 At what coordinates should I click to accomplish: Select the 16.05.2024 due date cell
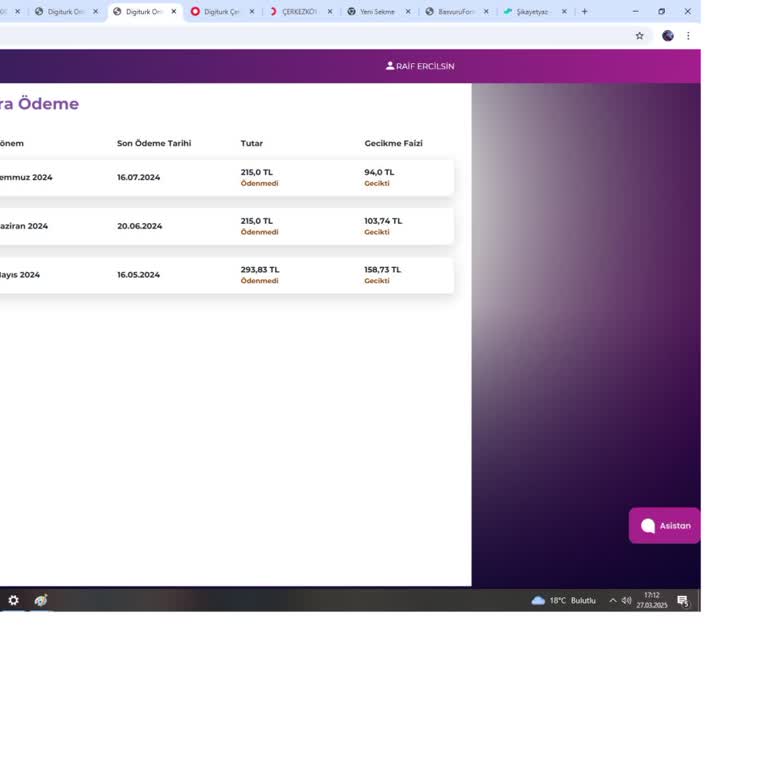coord(138,275)
